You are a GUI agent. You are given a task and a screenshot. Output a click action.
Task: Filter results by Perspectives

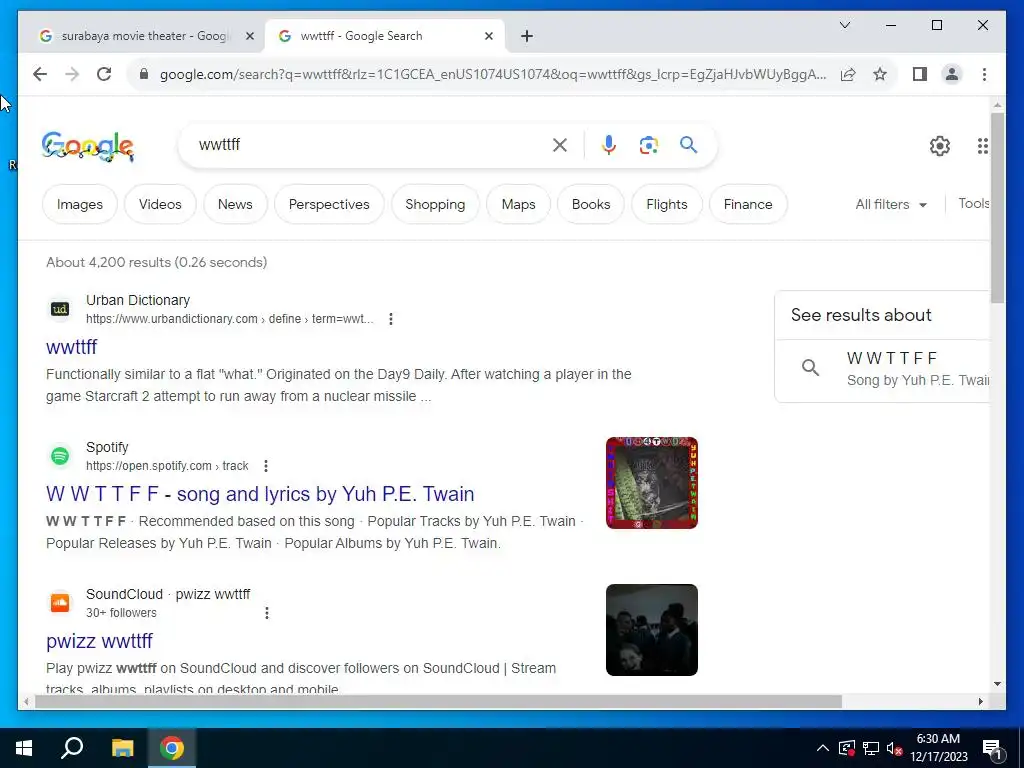[x=329, y=204]
